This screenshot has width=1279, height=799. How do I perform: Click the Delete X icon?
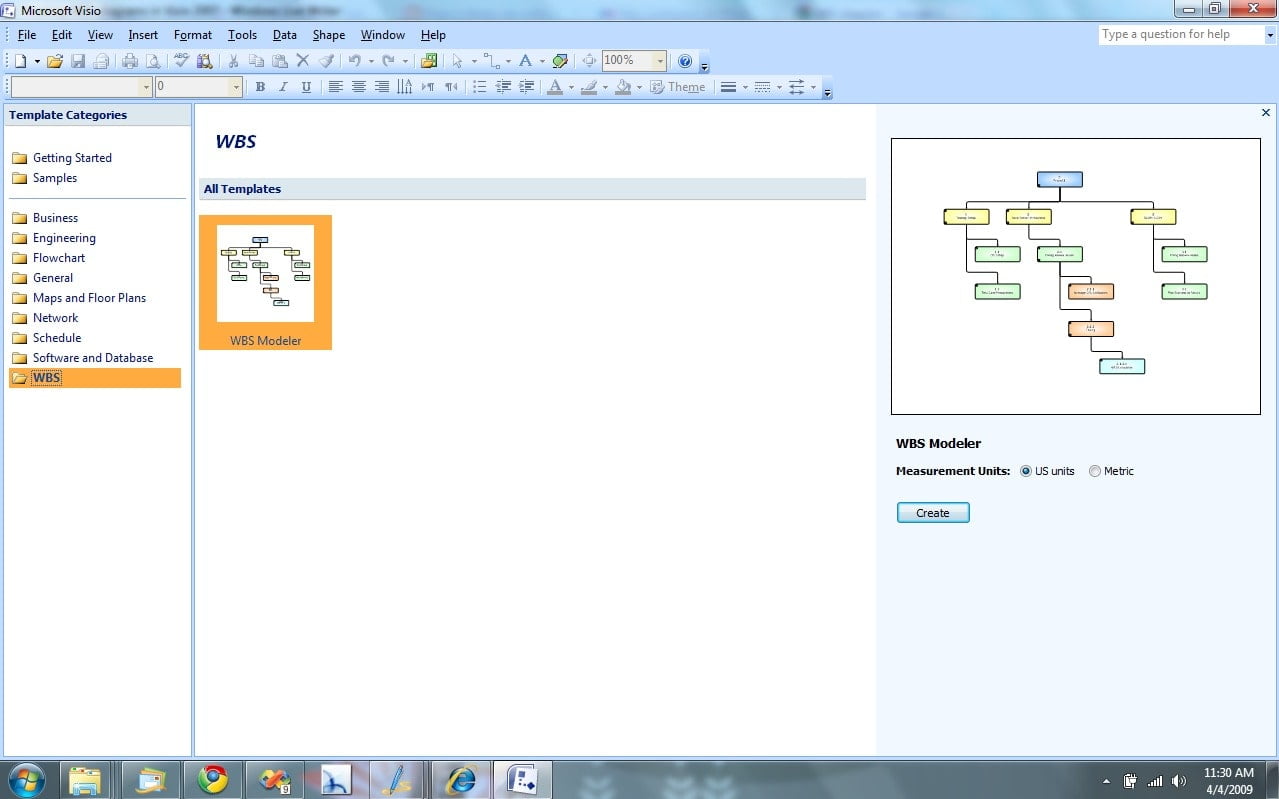click(x=303, y=61)
